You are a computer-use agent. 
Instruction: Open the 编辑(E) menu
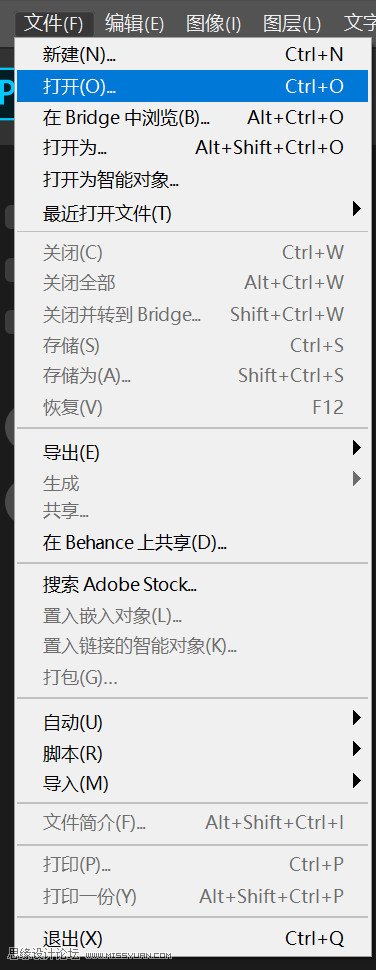click(134, 24)
